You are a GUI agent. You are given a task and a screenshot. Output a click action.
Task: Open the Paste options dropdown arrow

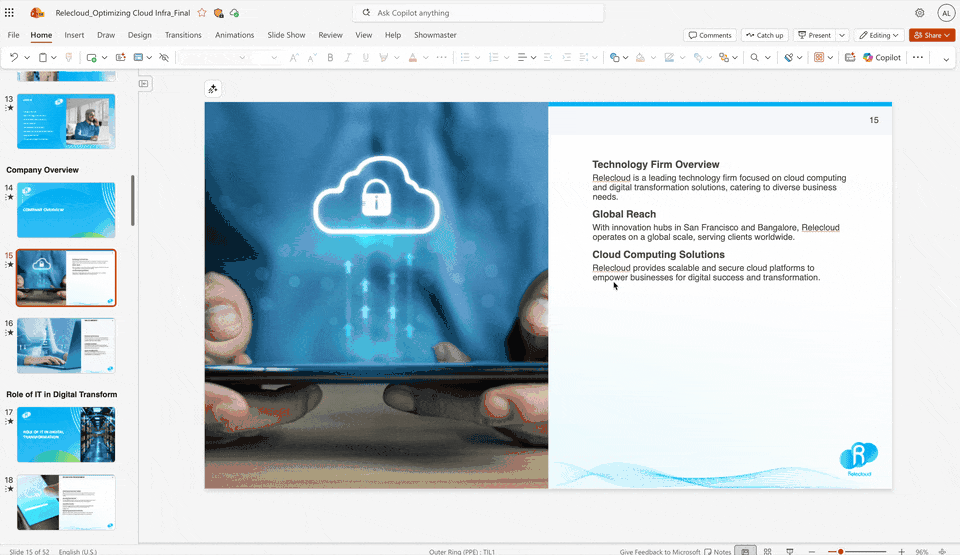54,58
